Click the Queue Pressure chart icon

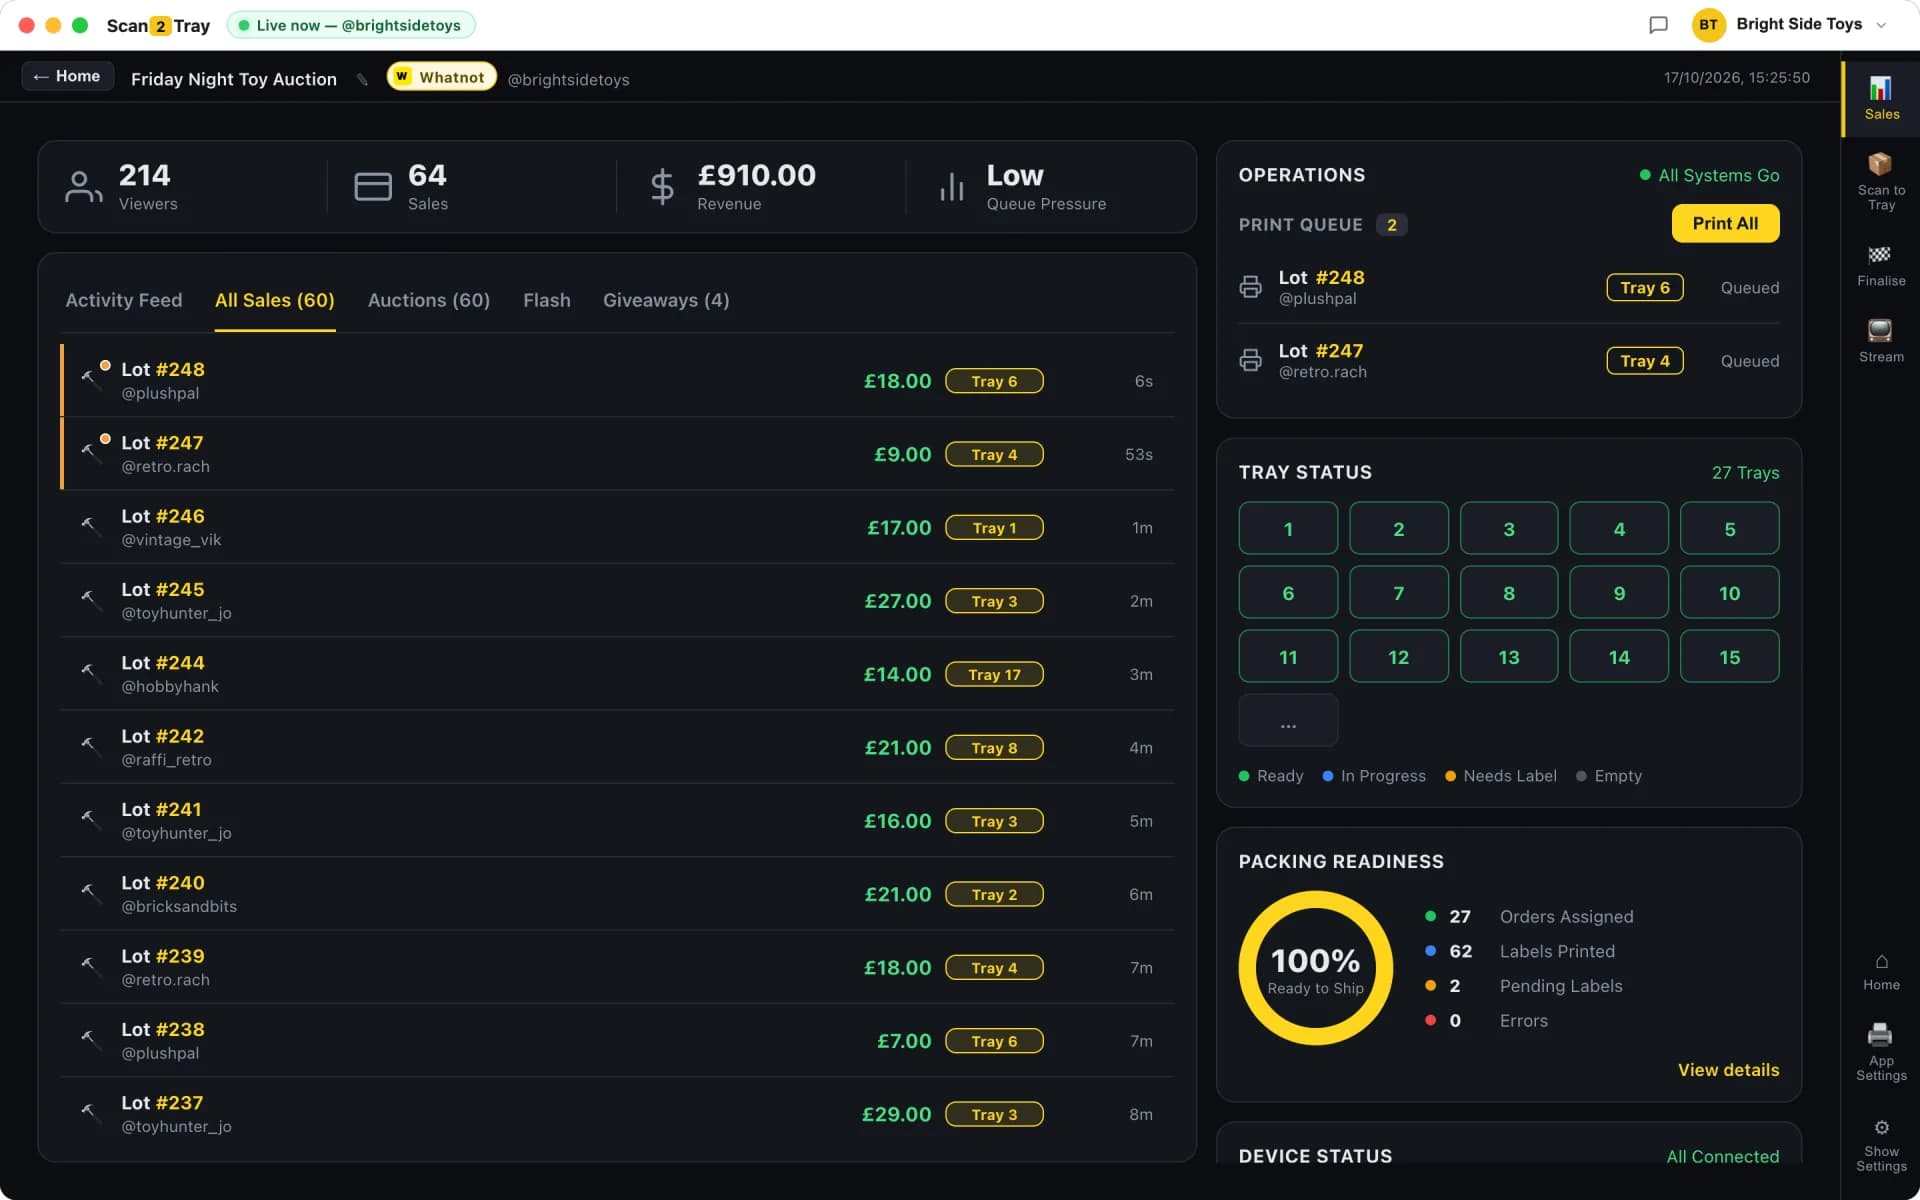pyautogui.click(x=952, y=186)
